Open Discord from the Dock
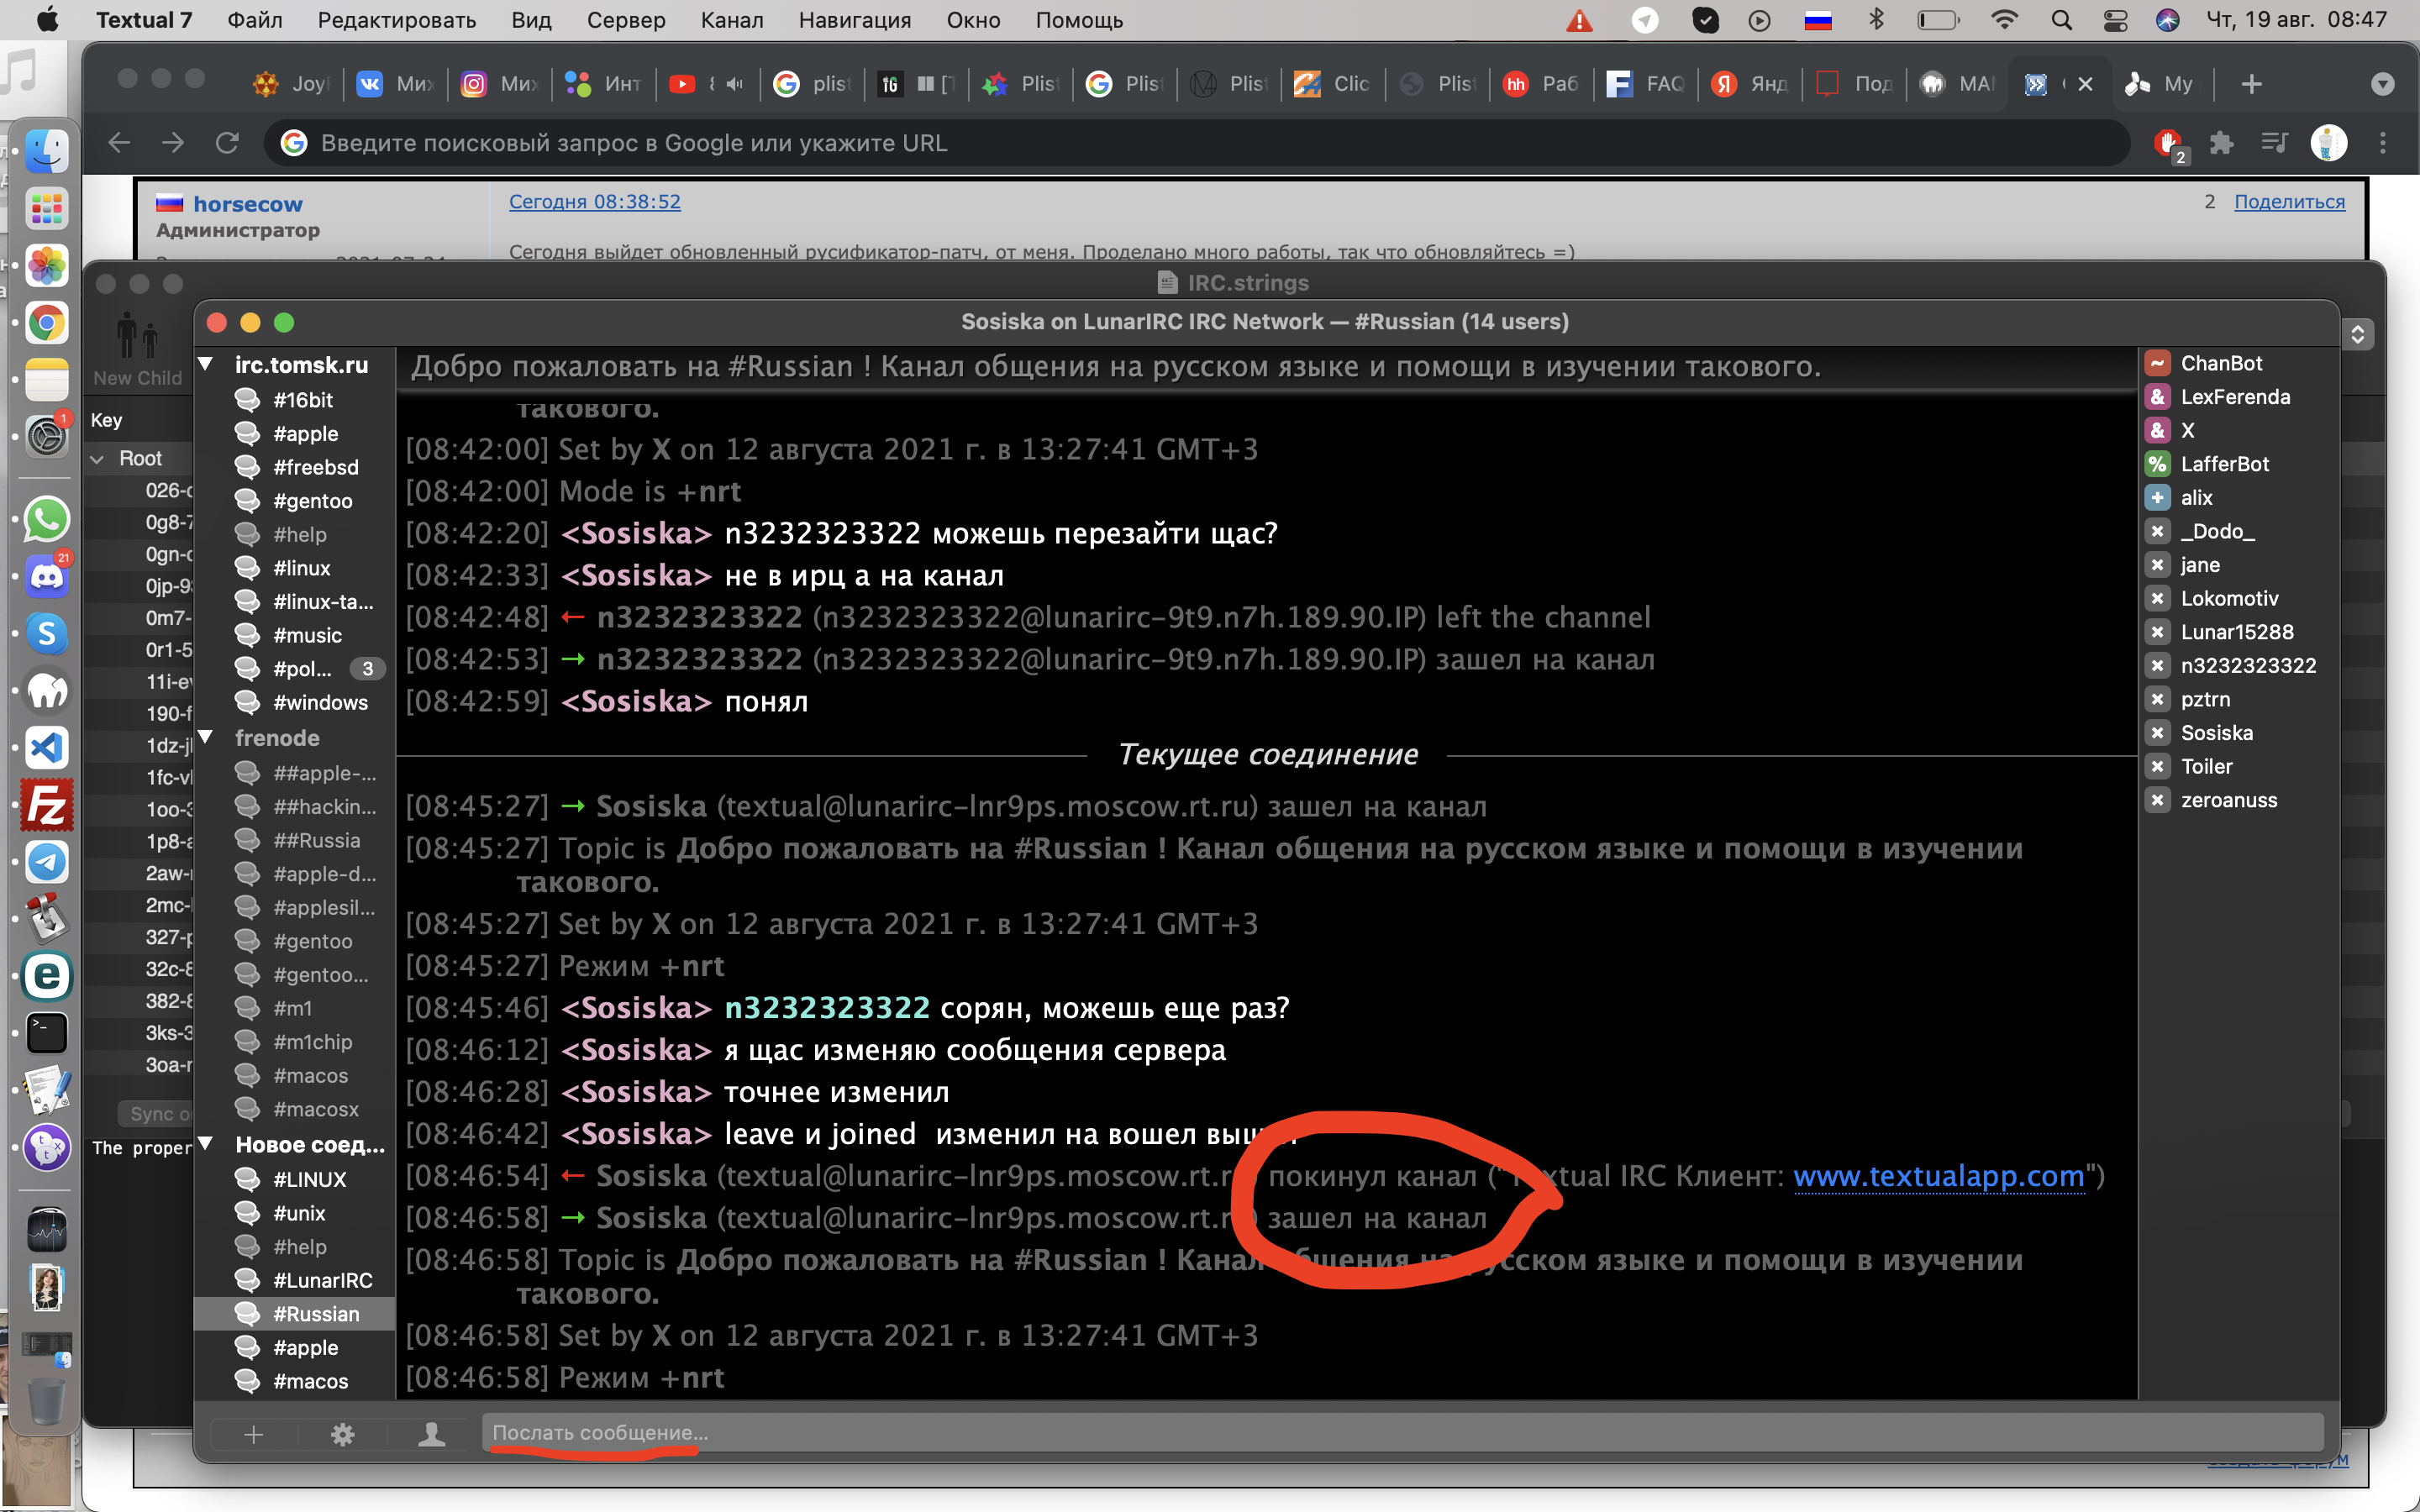 [46, 577]
